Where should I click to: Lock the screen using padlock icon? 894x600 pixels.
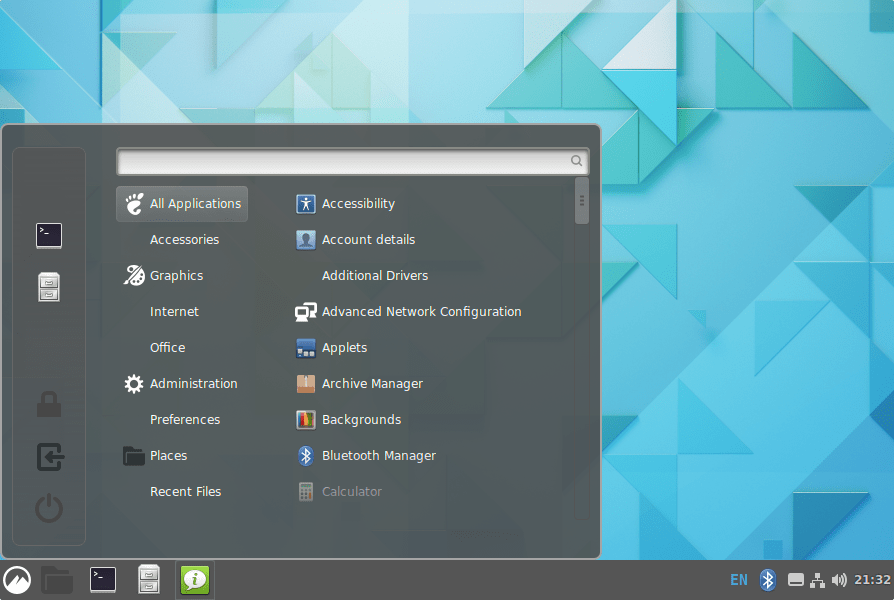49,404
